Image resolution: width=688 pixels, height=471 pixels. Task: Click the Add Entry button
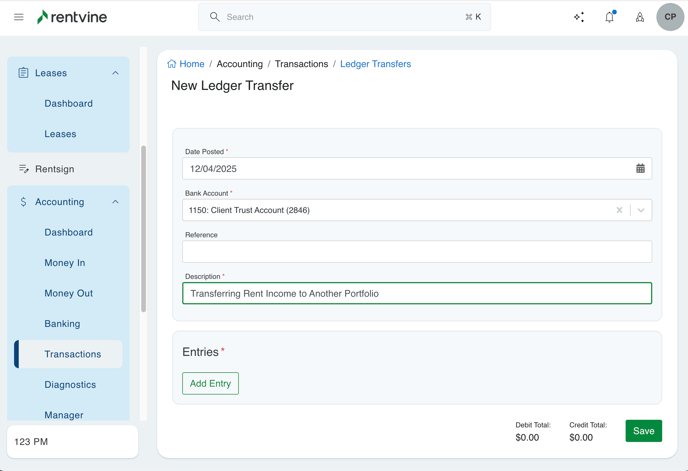[x=210, y=384]
